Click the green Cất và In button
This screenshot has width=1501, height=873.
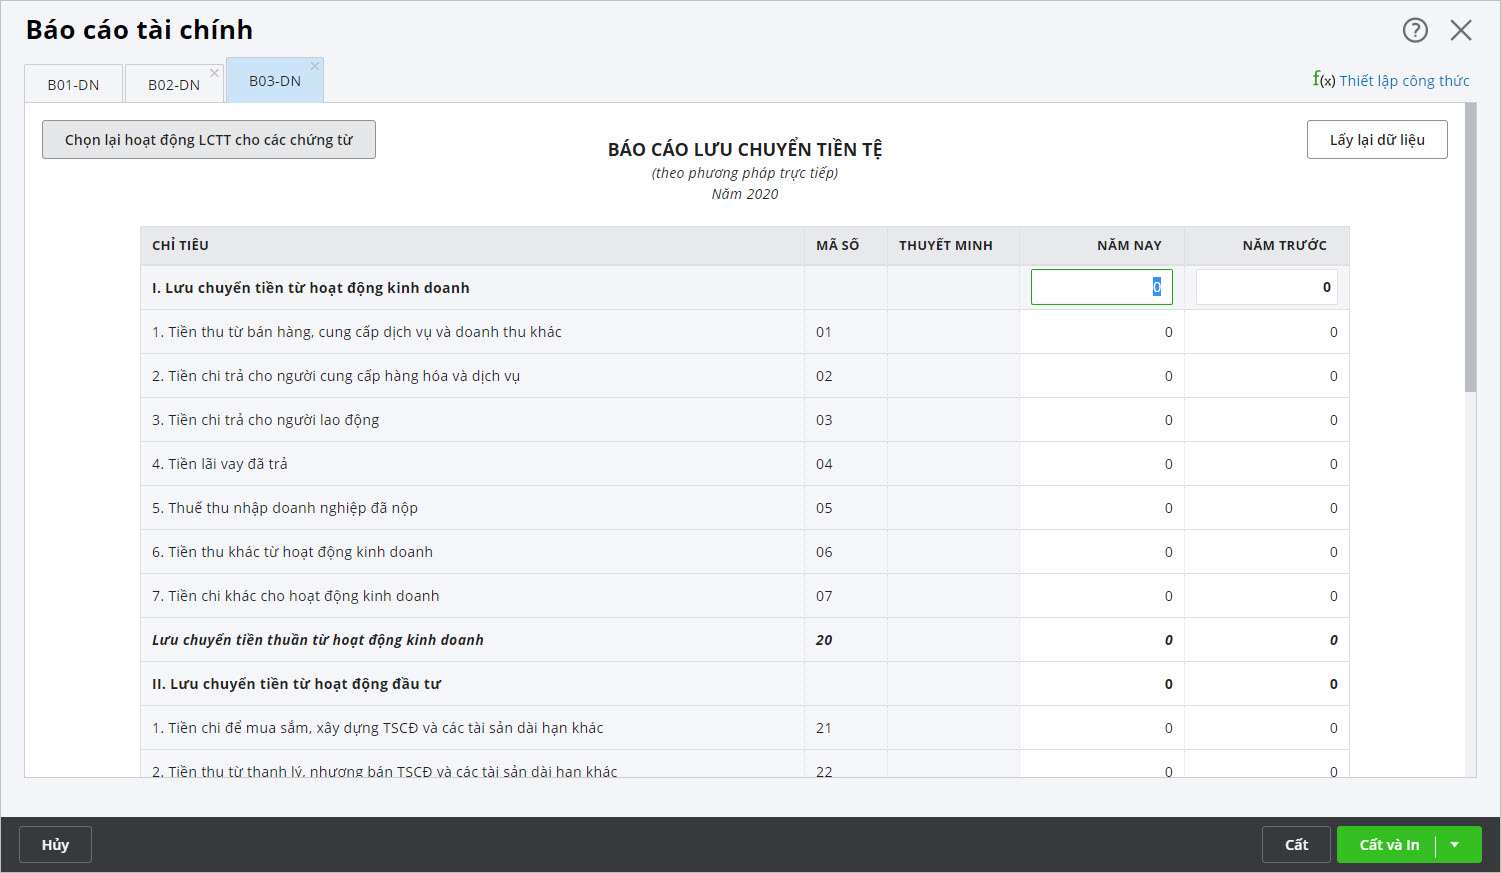[1388, 845]
